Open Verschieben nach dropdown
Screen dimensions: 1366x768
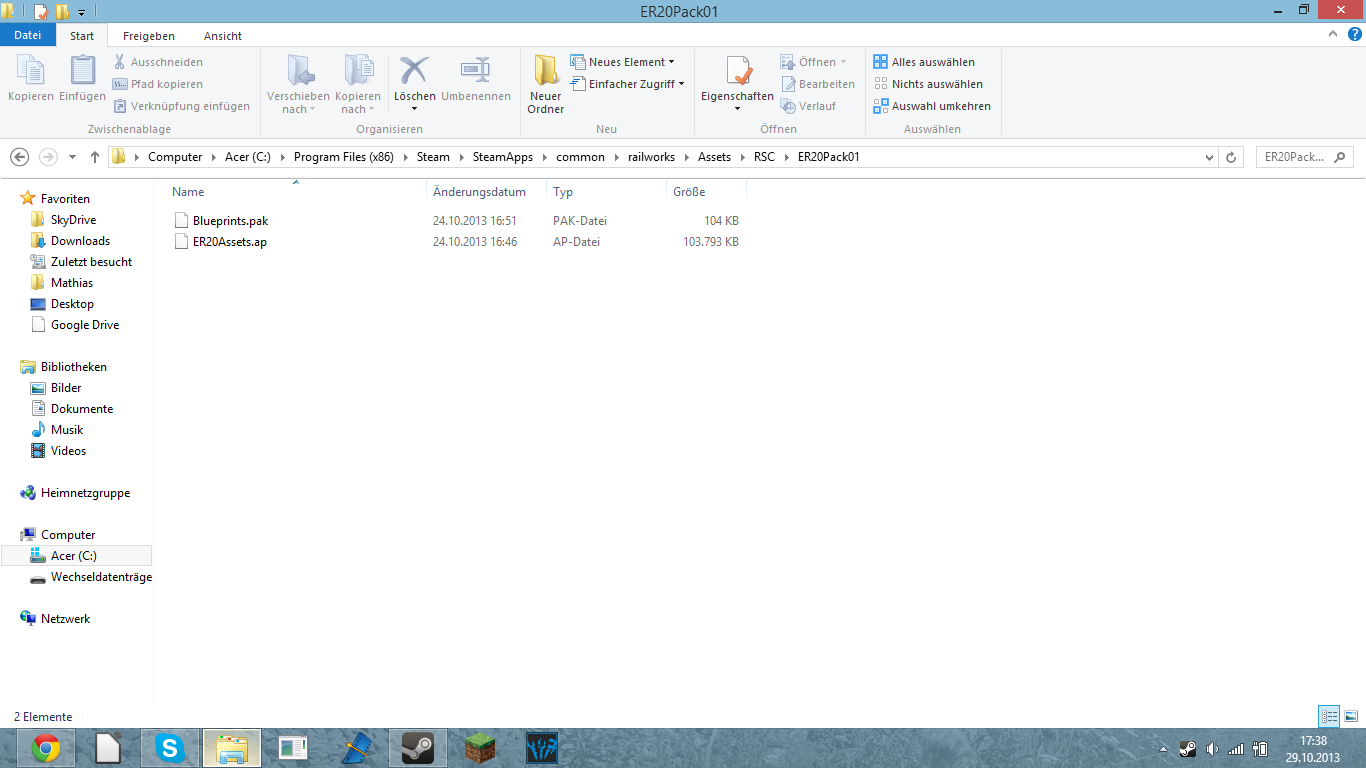click(298, 84)
